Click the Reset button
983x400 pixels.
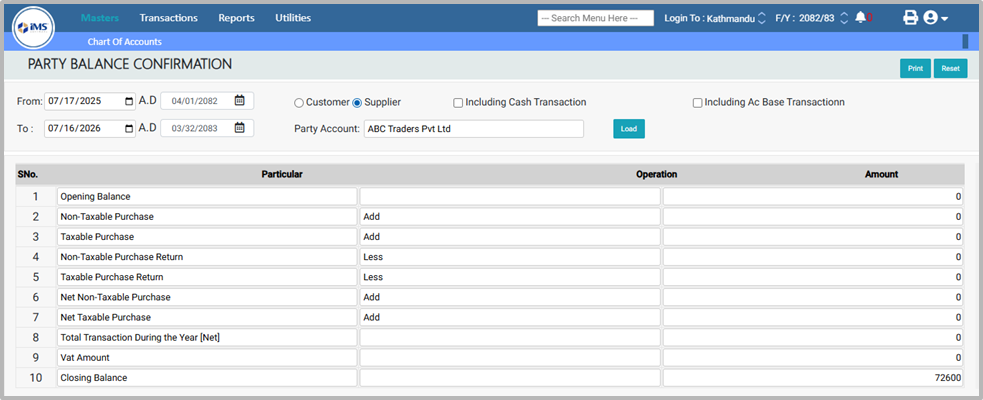coord(950,69)
